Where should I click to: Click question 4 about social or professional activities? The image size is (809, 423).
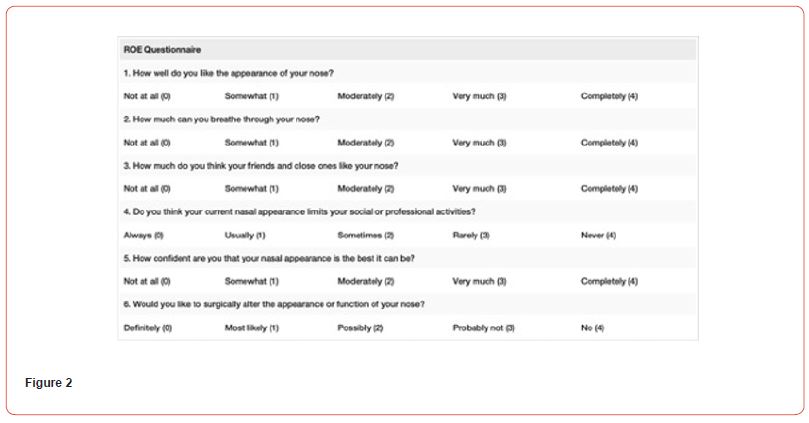299,211
